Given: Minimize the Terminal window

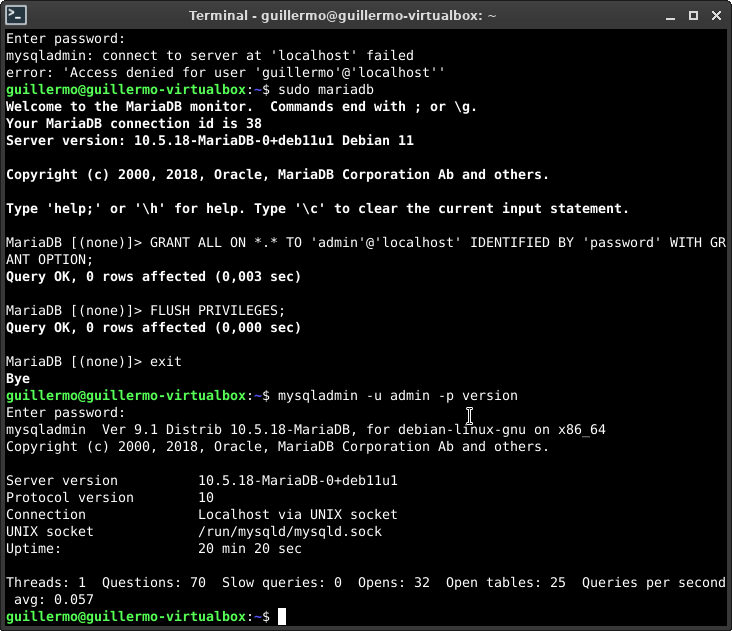Looking at the screenshot, I should coord(672,15).
